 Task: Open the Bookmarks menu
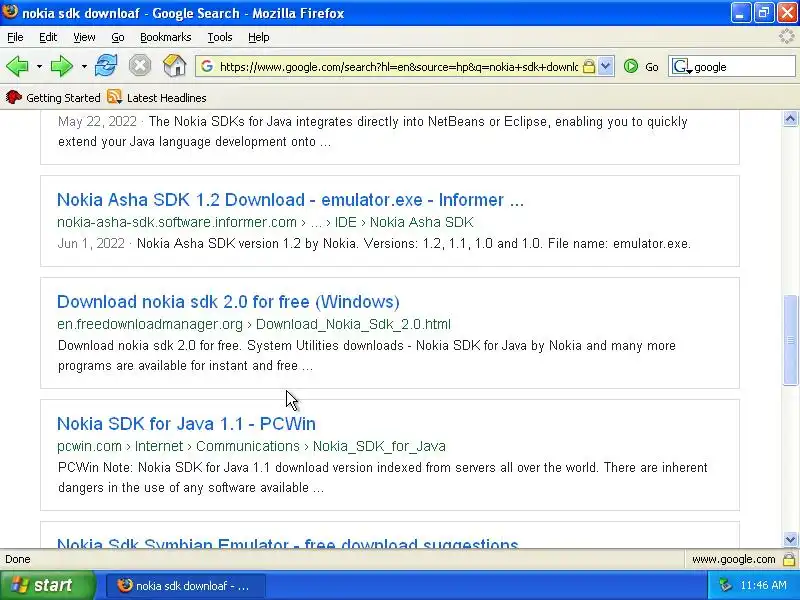coord(165,37)
